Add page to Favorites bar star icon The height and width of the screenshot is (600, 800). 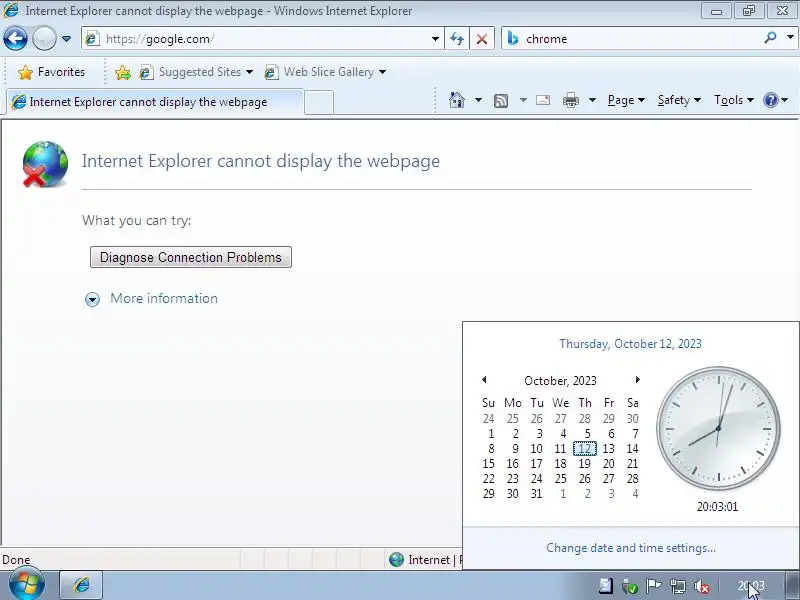[122, 72]
